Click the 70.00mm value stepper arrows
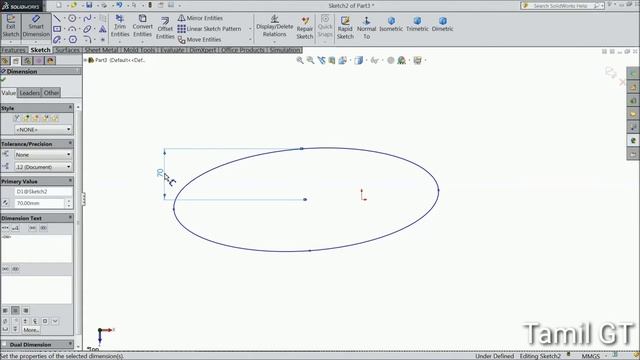Viewport: 640px width, 360px height. (69, 203)
